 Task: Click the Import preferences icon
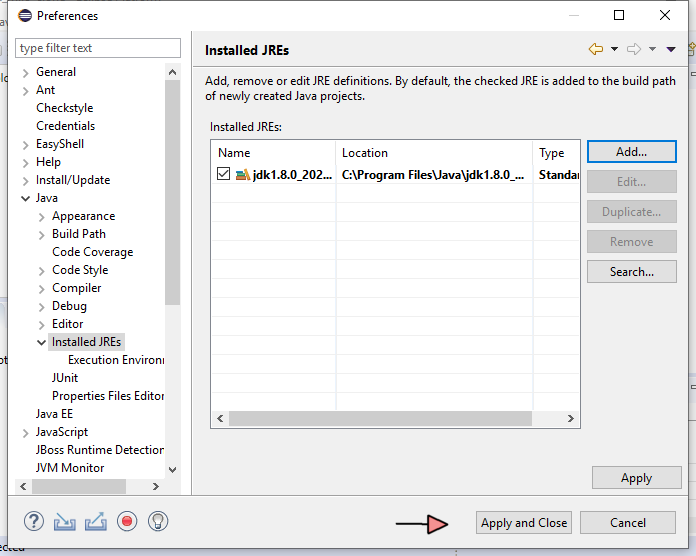[x=64, y=522]
